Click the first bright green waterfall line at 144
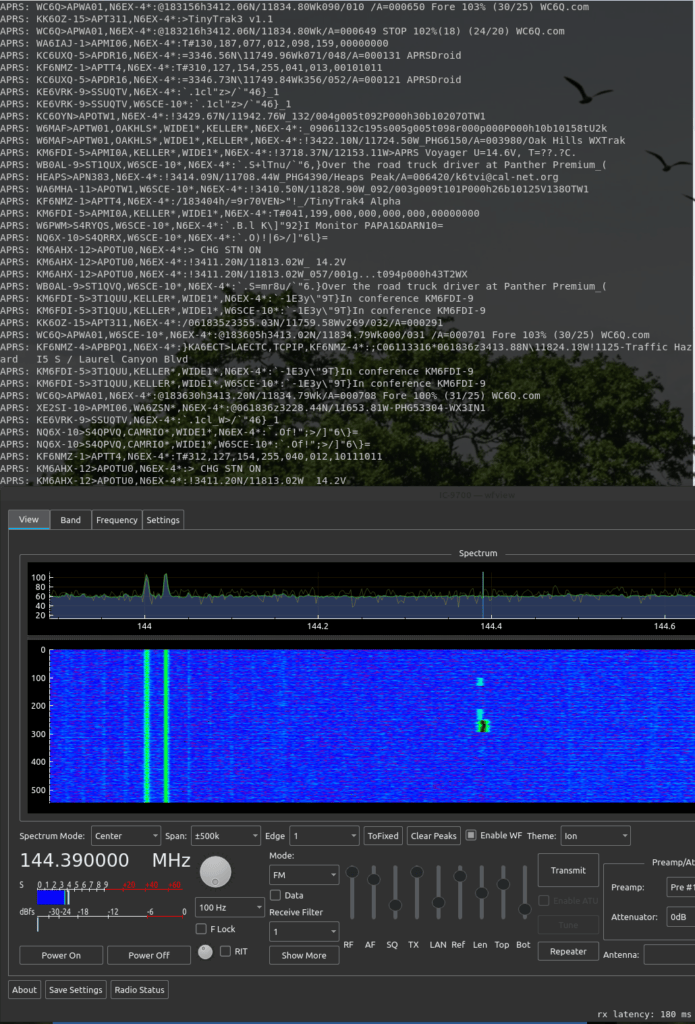This screenshot has width=695, height=1024. [x=146, y=726]
